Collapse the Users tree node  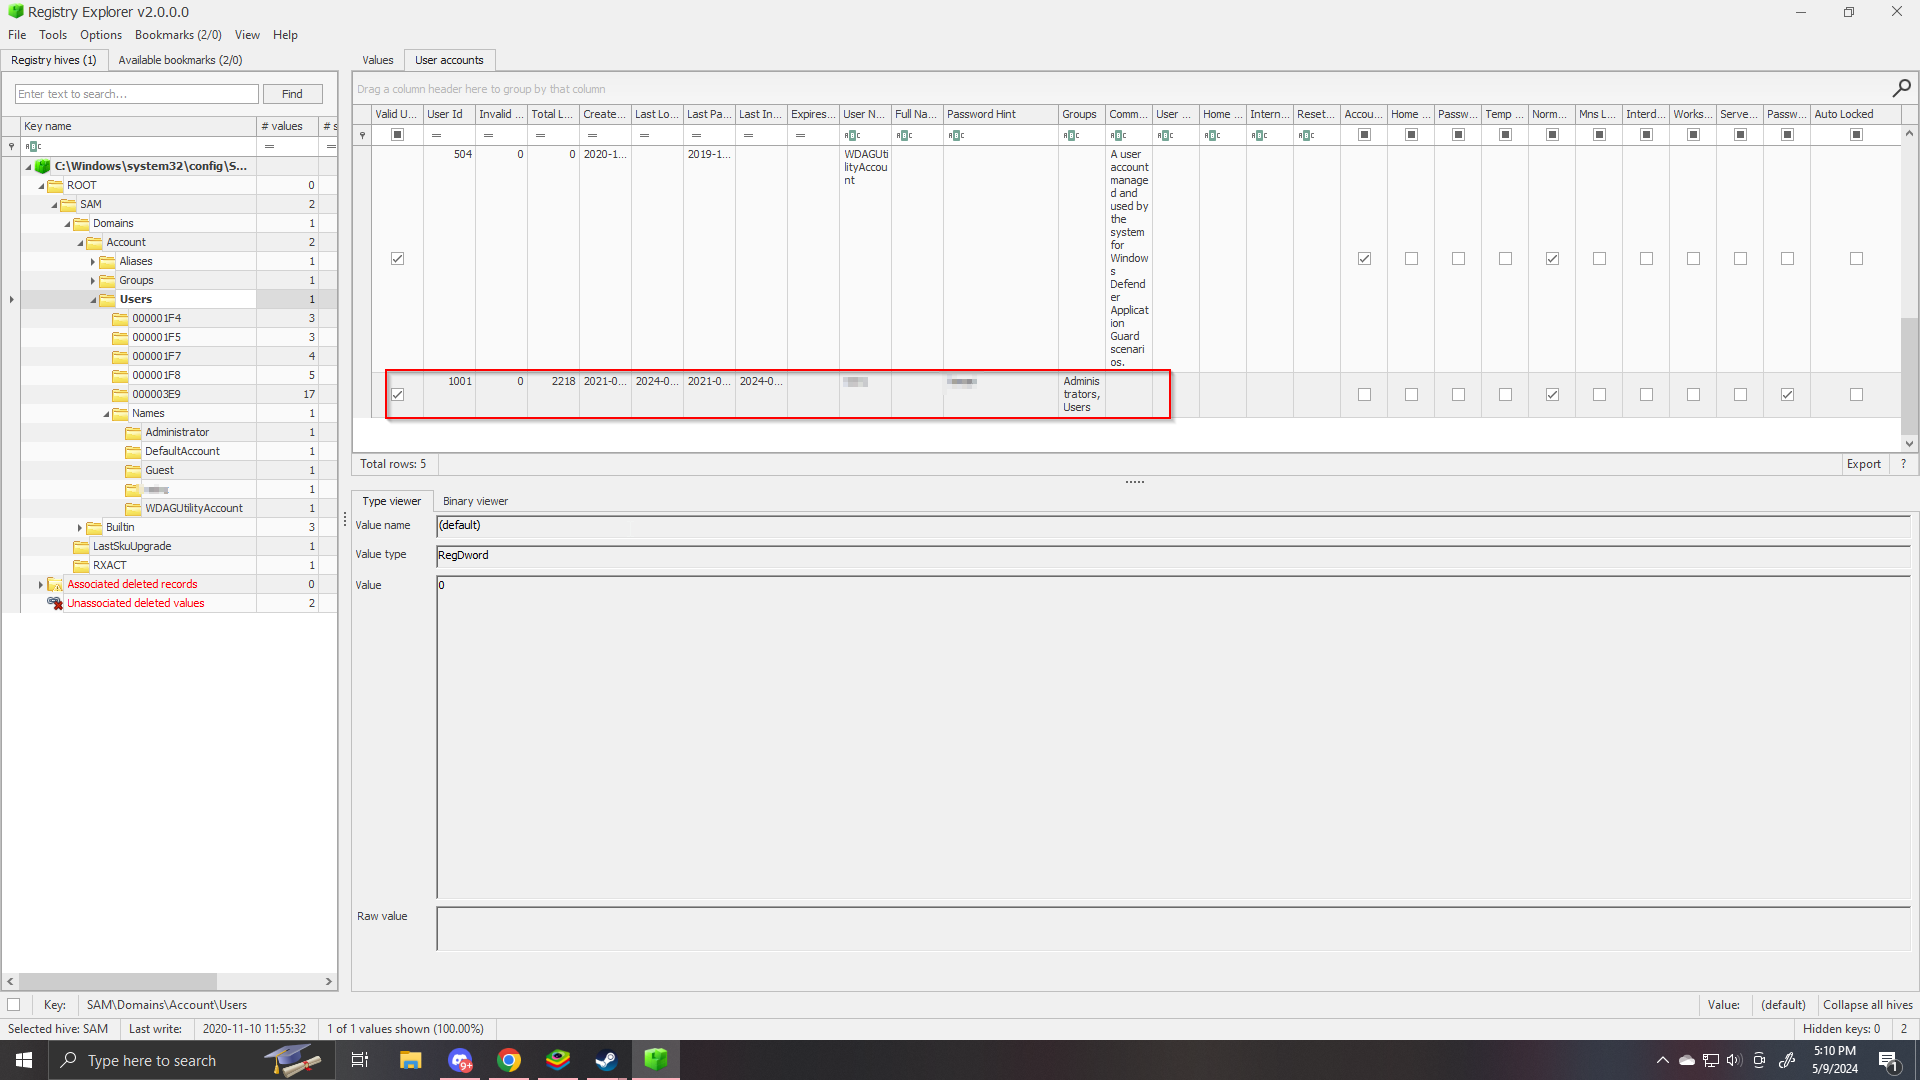point(93,300)
